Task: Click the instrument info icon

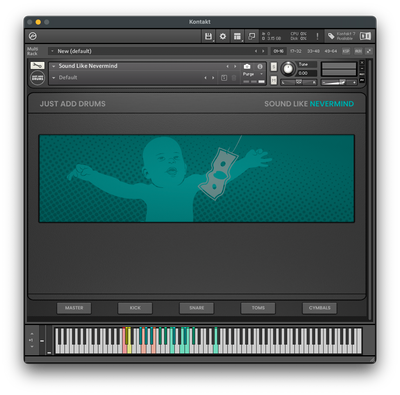Action: pyautogui.click(x=260, y=67)
